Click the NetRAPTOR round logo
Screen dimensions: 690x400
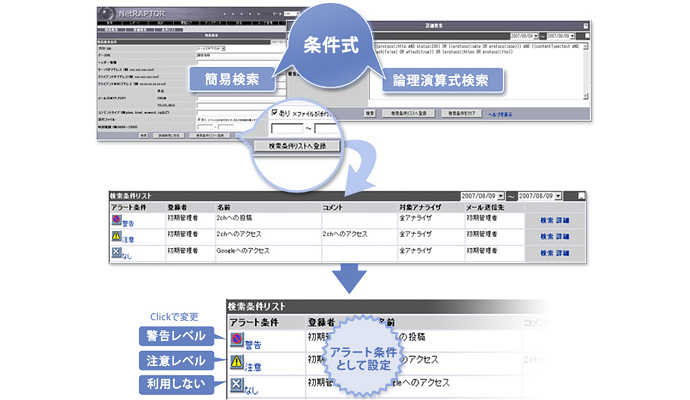coord(107,14)
